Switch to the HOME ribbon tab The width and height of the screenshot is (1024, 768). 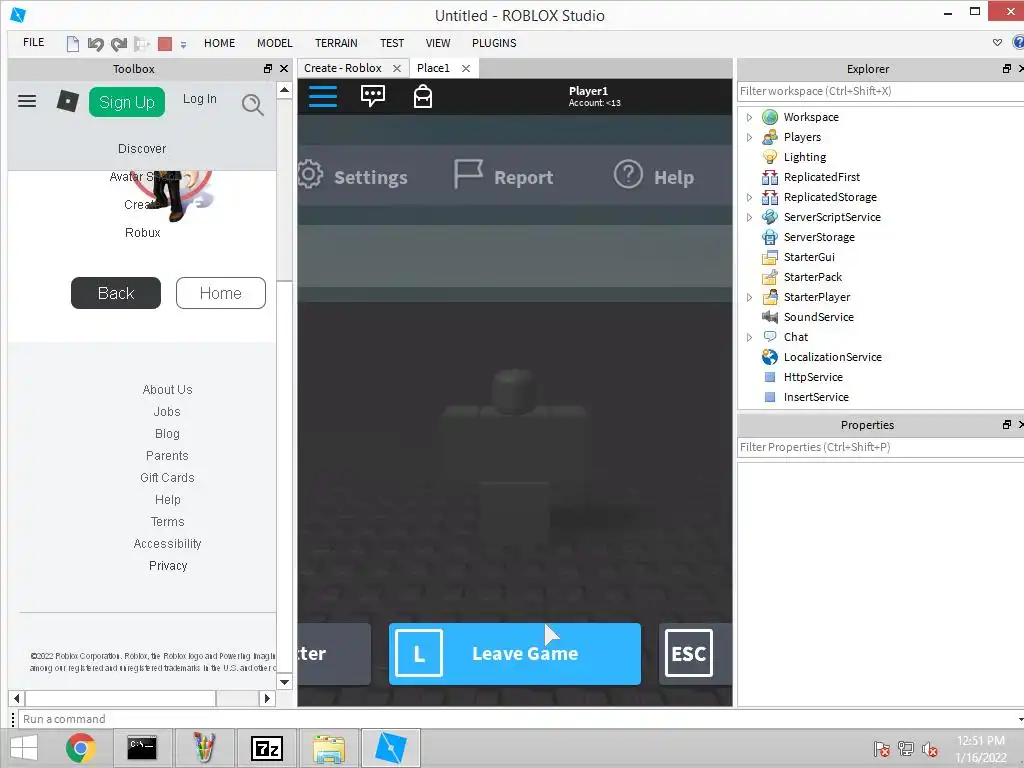click(219, 43)
